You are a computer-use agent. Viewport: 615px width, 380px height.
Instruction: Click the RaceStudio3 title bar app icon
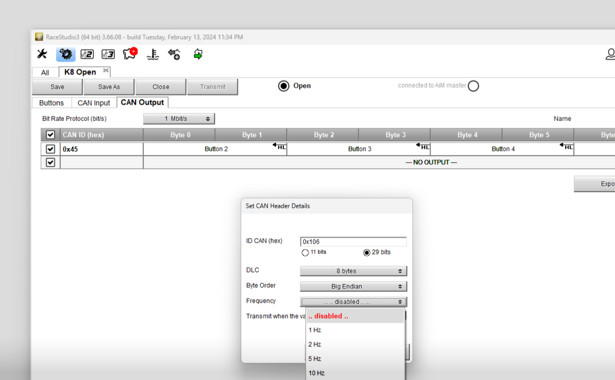(39, 37)
